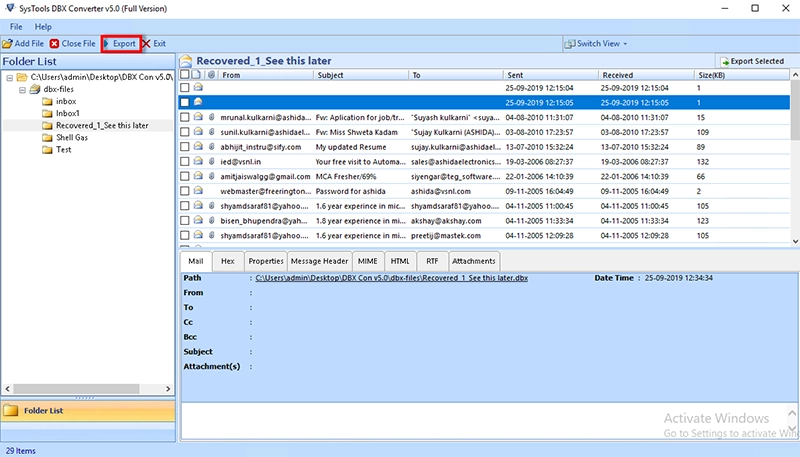The image size is (800, 457).
Task: Click the Export Selected button
Action: (752, 61)
